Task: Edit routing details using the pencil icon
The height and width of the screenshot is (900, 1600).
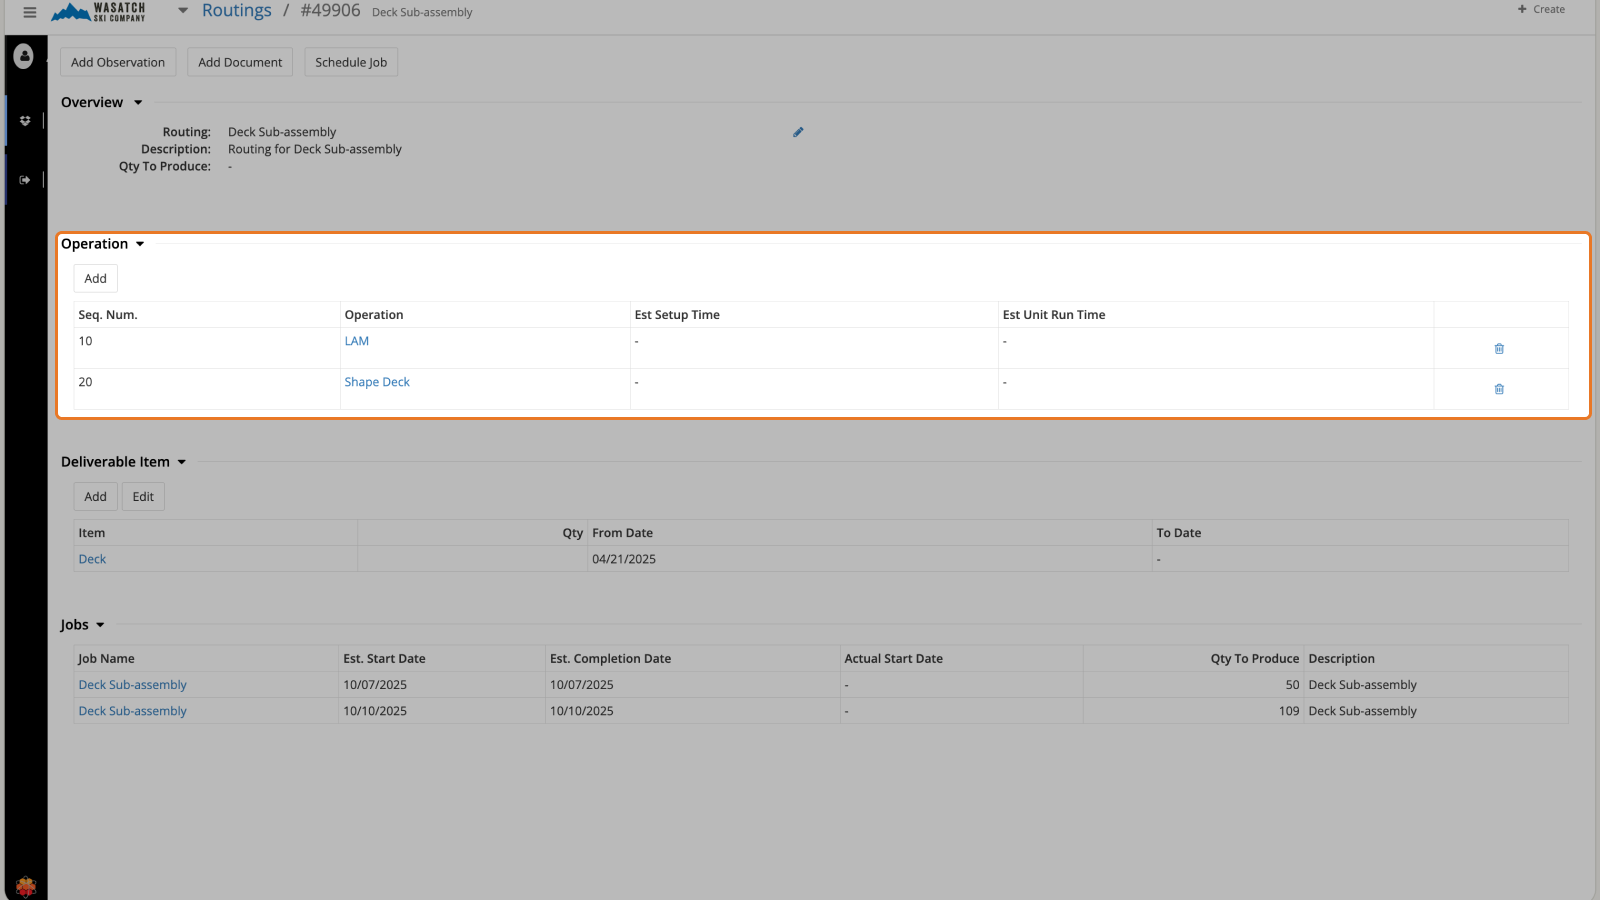Action: point(797,131)
